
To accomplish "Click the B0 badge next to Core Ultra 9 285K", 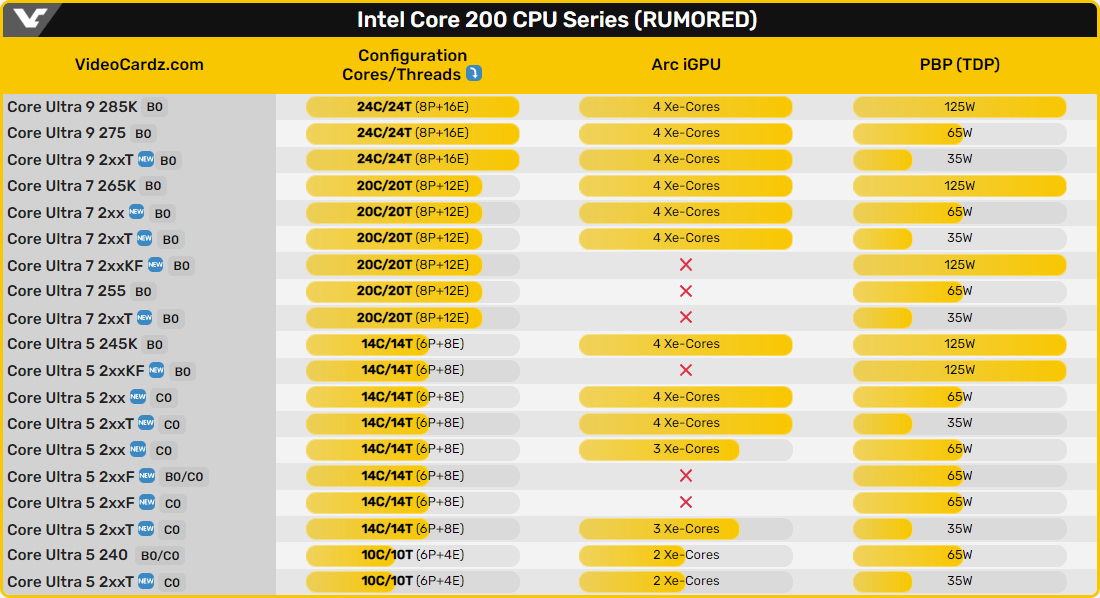I will 154,107.
